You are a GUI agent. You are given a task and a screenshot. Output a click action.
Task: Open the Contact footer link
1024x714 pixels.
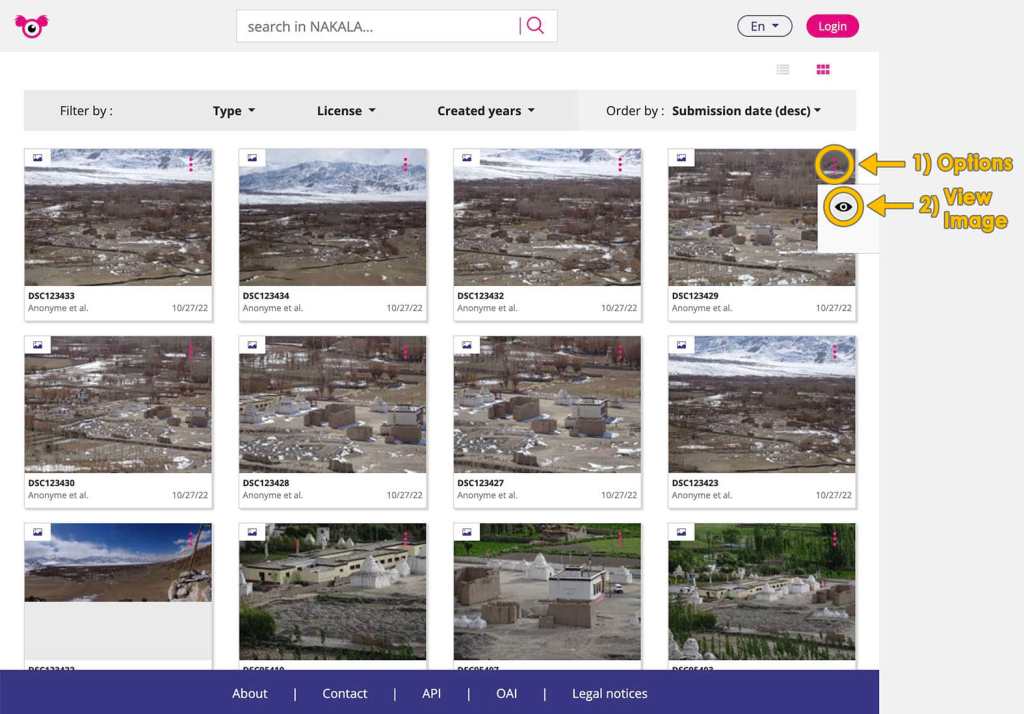345,693
